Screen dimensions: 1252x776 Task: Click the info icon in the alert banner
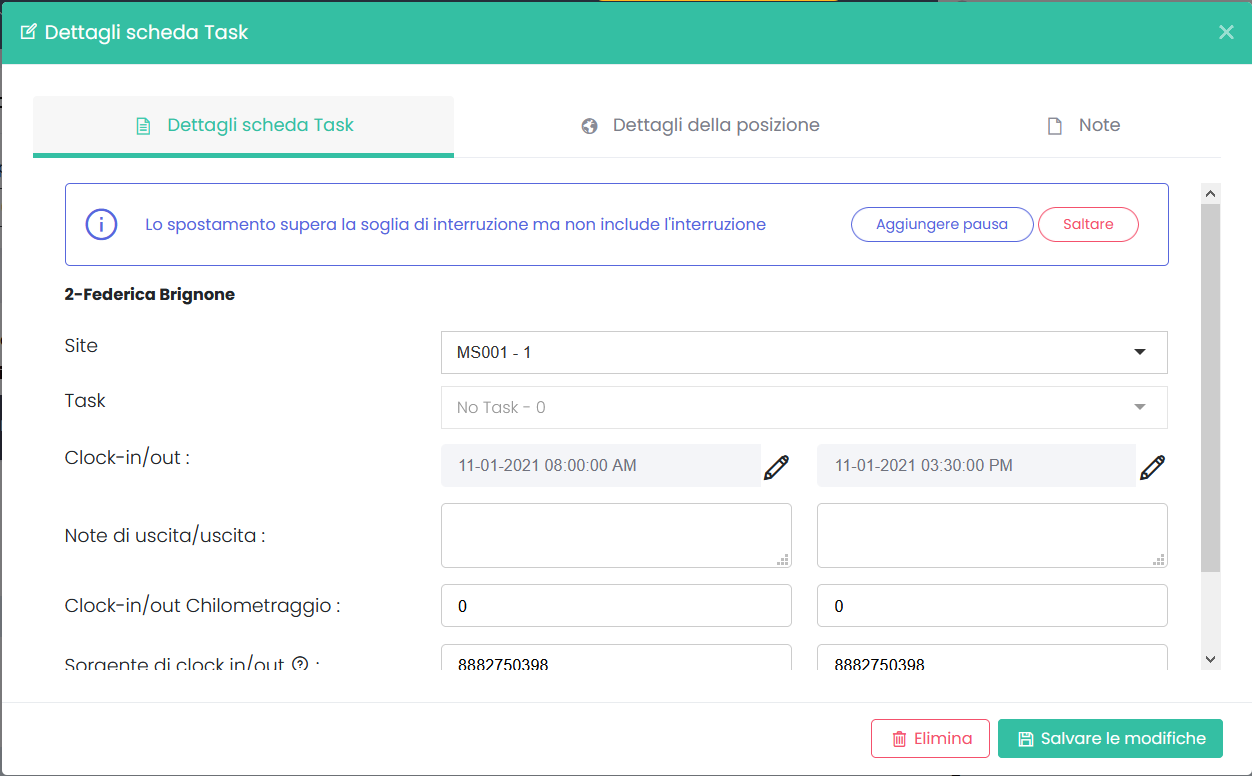tap(102, 225)
